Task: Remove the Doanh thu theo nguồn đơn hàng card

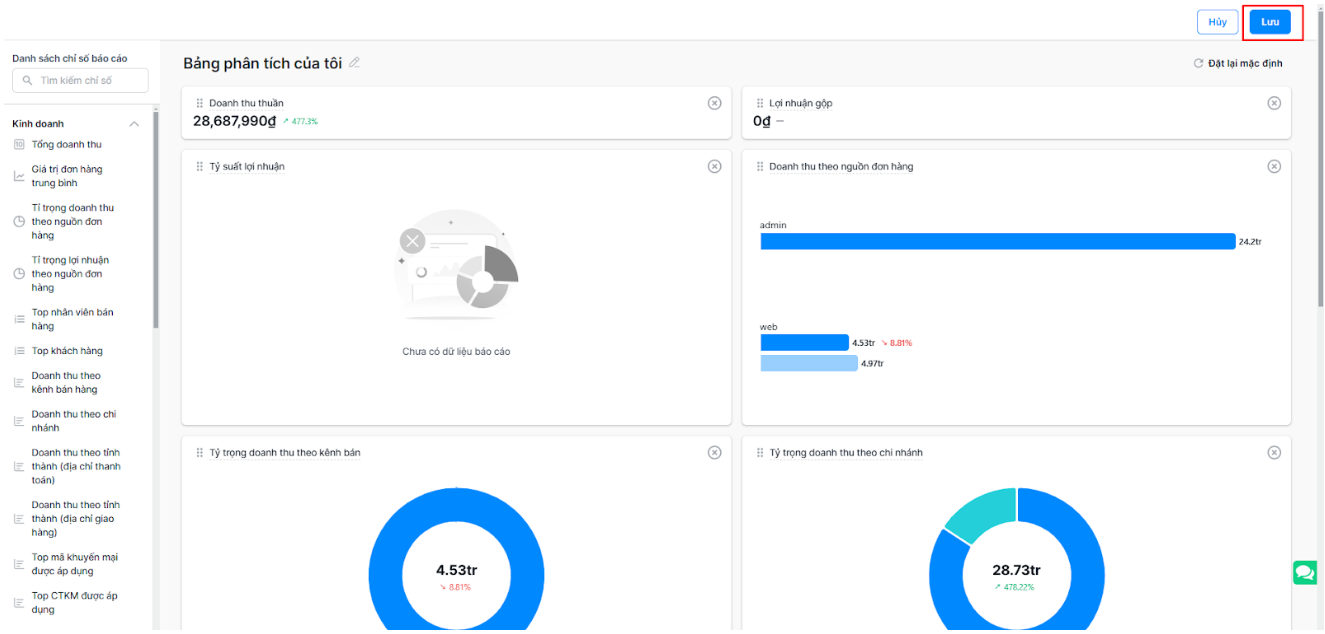Action: pyautogui.click(x=1274, y=167)
